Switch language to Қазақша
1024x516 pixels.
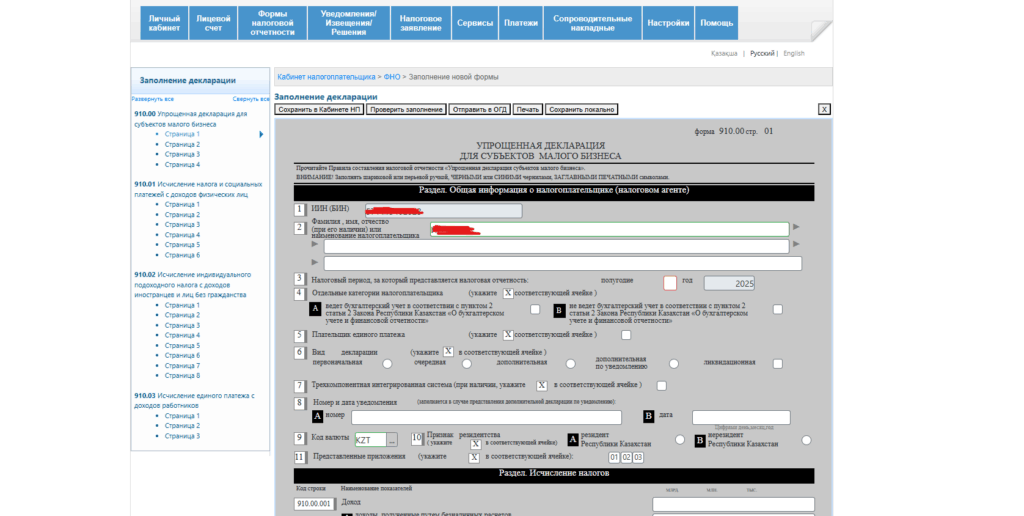coord(724,53)
